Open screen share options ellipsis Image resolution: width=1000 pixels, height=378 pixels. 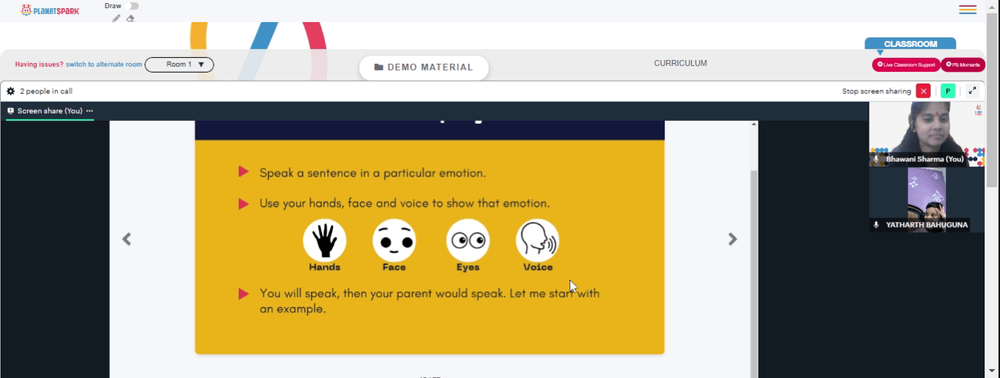coord(89,111)
